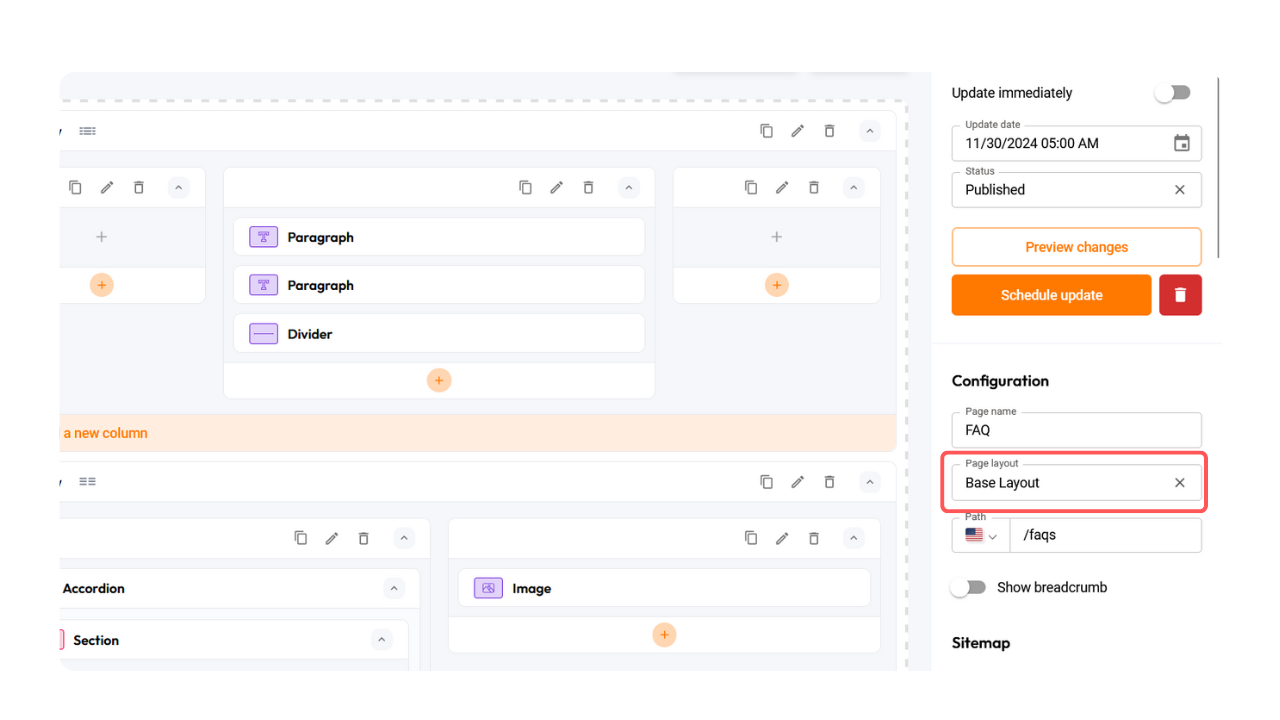
Task: Turn on Show breadcrumb switch
Action: pos(968,587)
